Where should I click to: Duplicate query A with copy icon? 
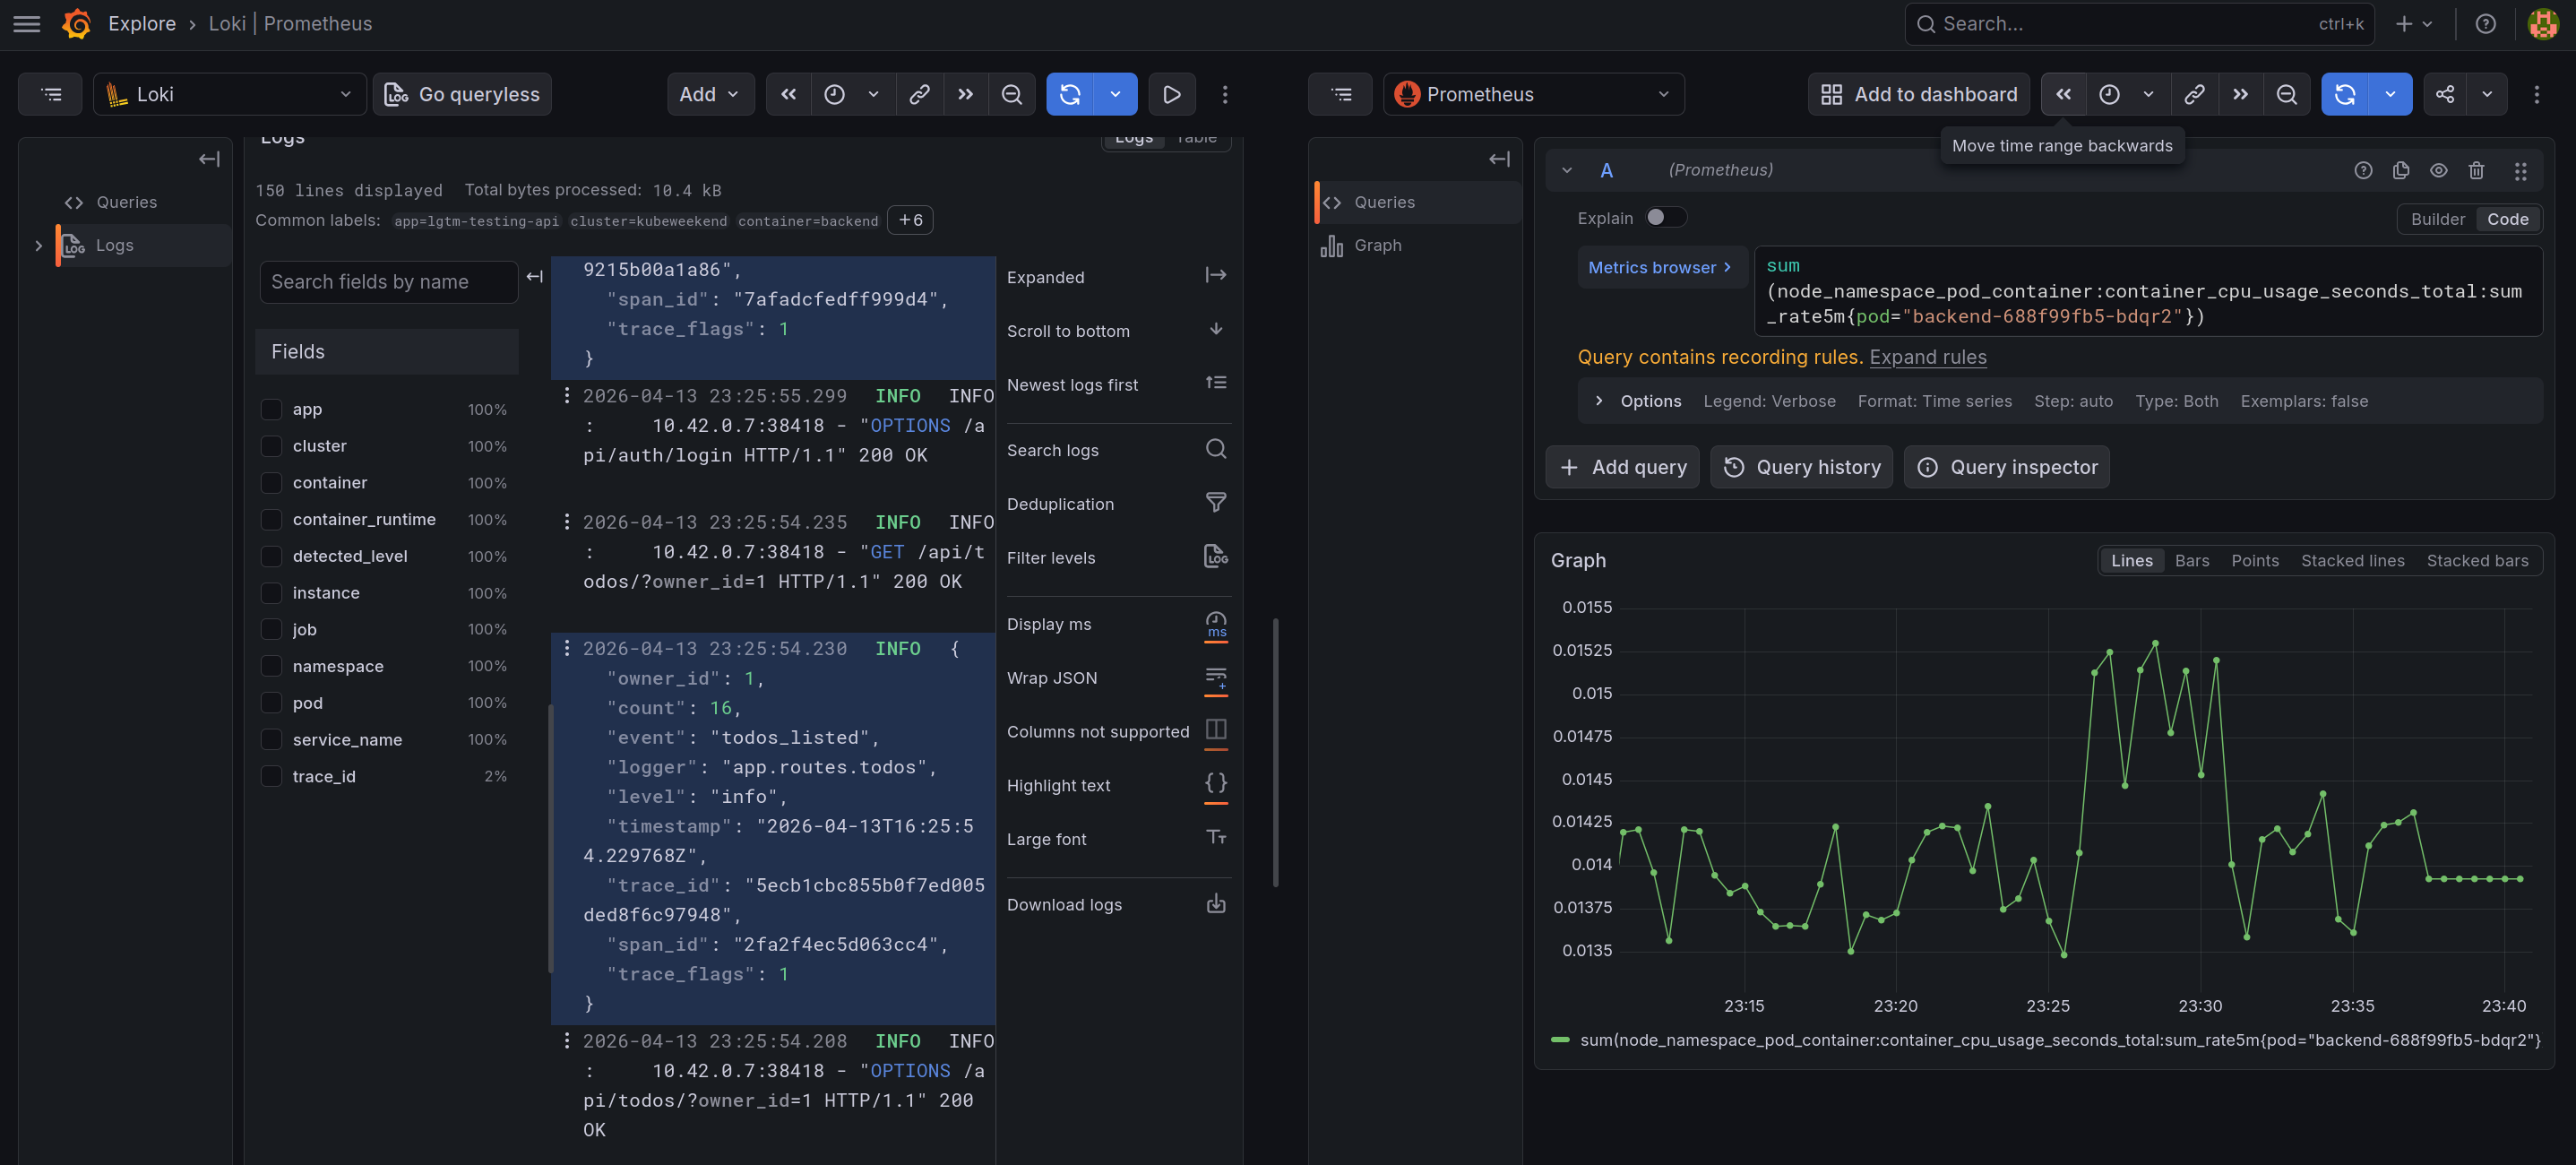click(x=2400, y=170)
